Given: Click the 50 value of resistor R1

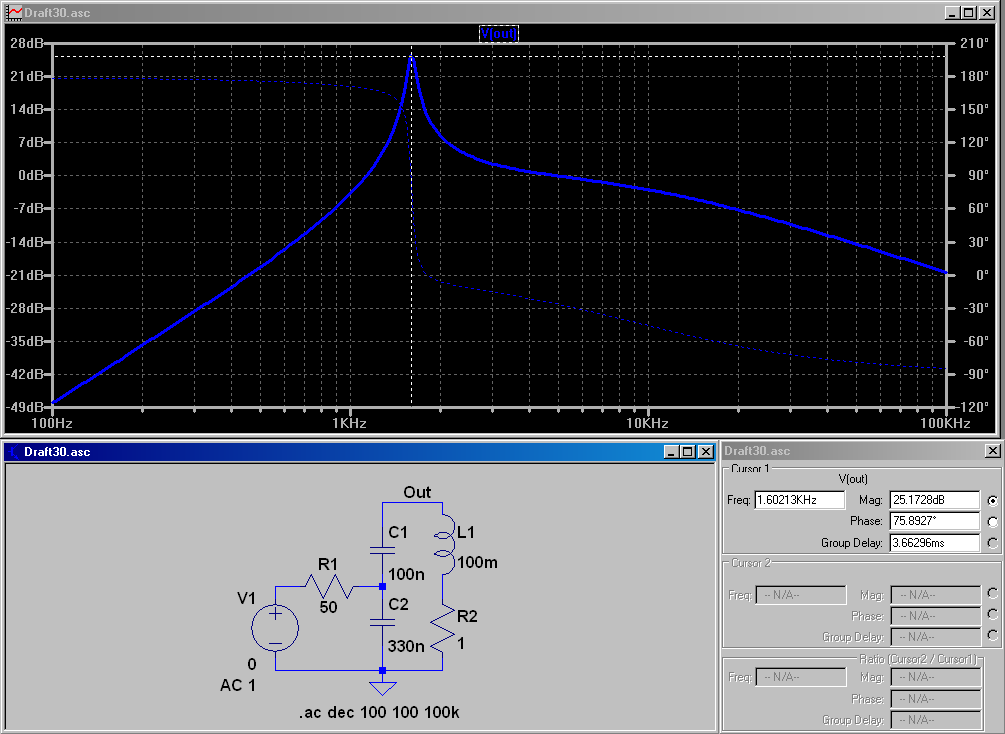Looking at the screenshot, I should coord(328,607).
